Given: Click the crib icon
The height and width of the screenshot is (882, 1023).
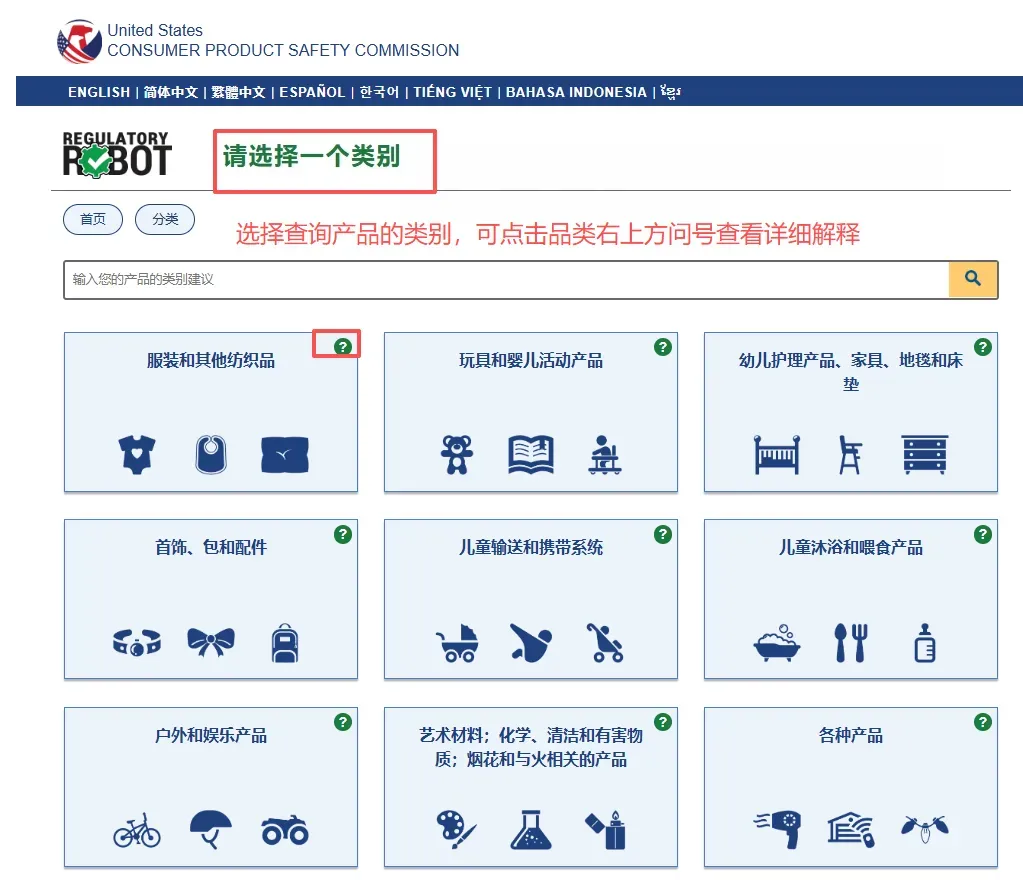Looking at the screenshot, I should pyautogui.click(x=776, y=454).
